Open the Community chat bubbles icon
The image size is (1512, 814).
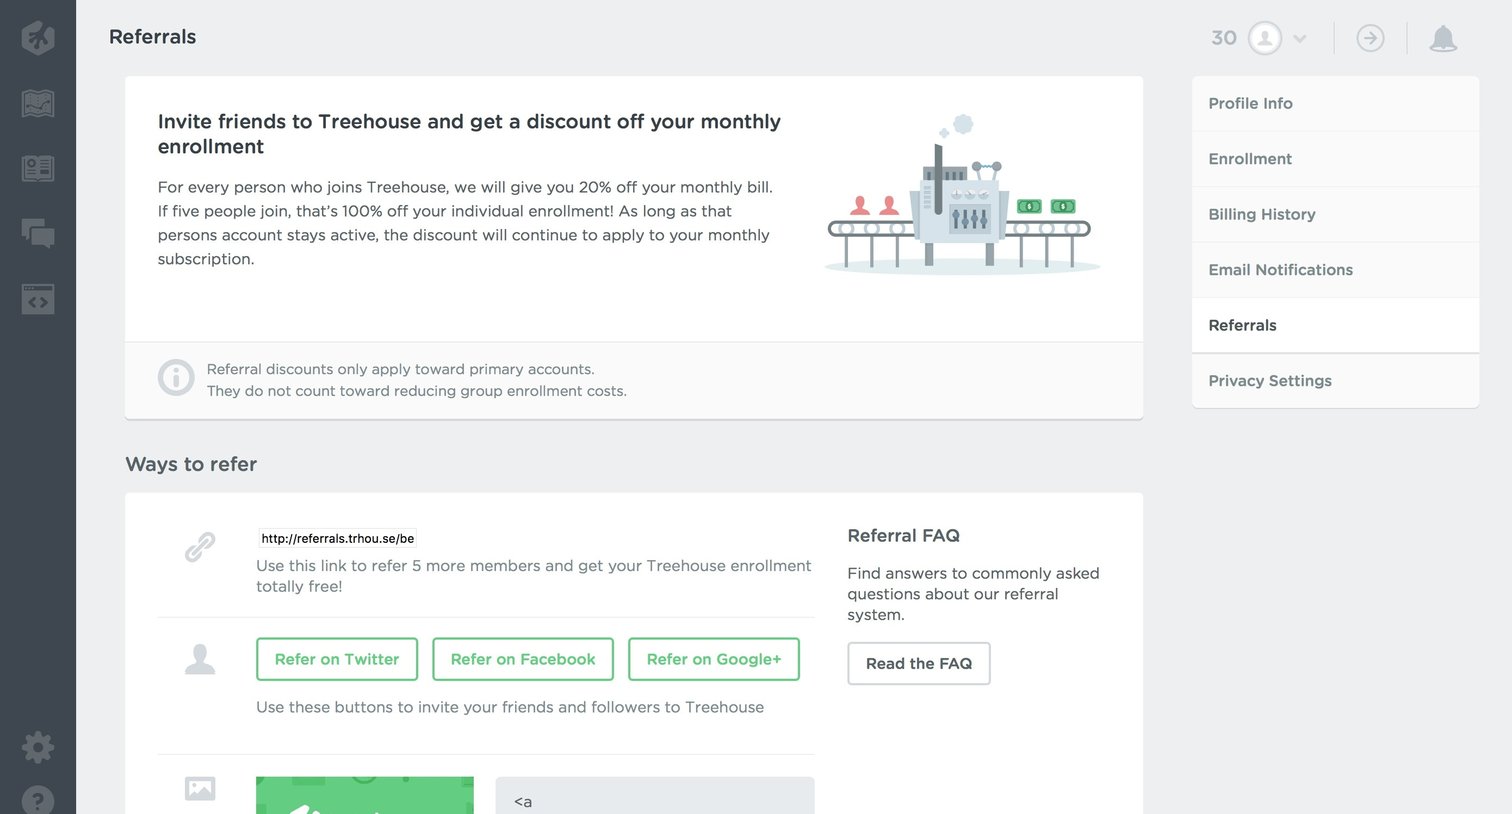click(38, 233)
